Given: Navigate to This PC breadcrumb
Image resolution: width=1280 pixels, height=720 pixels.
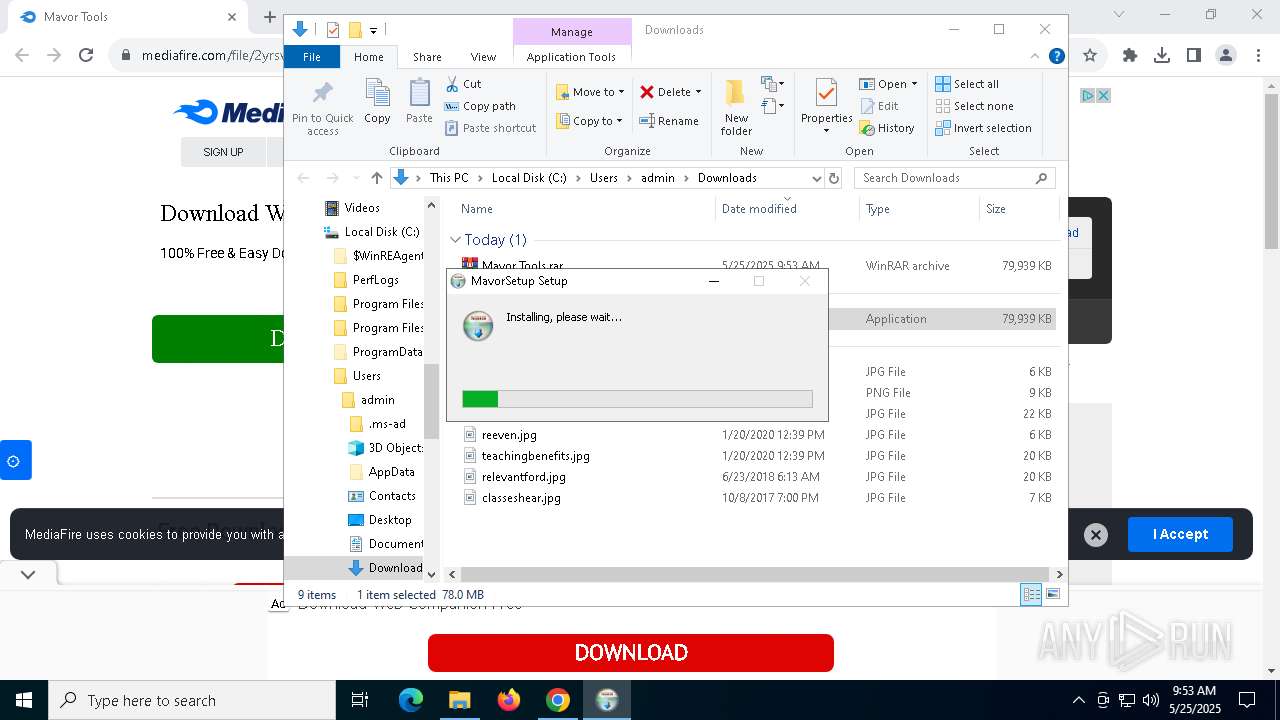Looking at the screenshot, I should pyautogui.click(x=449, y=178).
